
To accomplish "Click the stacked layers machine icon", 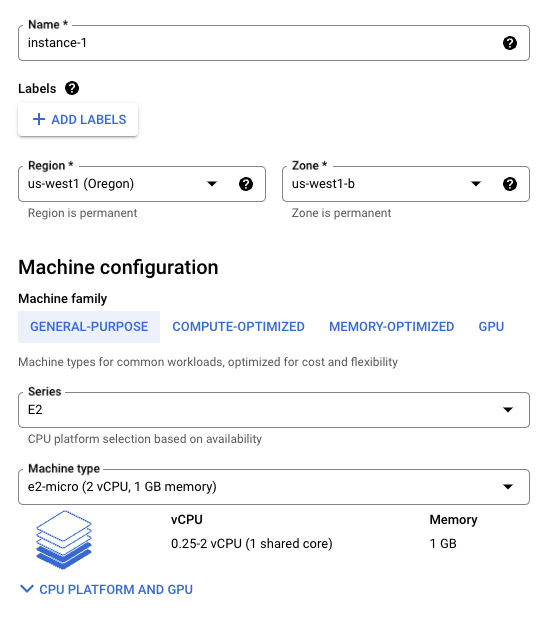I will pyautogui.click(x=64, y=540).
